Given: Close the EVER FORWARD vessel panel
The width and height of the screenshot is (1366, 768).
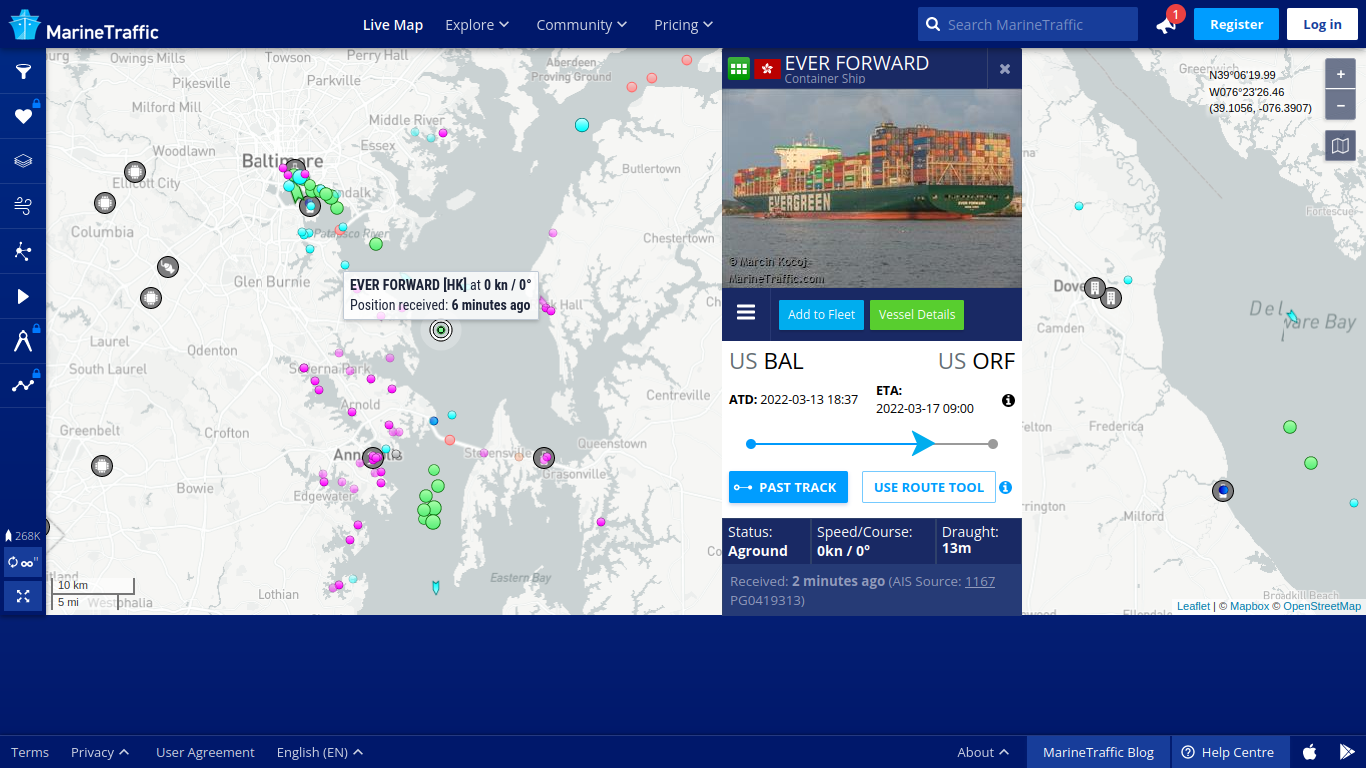Looking at the screenshot, I should (1005, 69).
